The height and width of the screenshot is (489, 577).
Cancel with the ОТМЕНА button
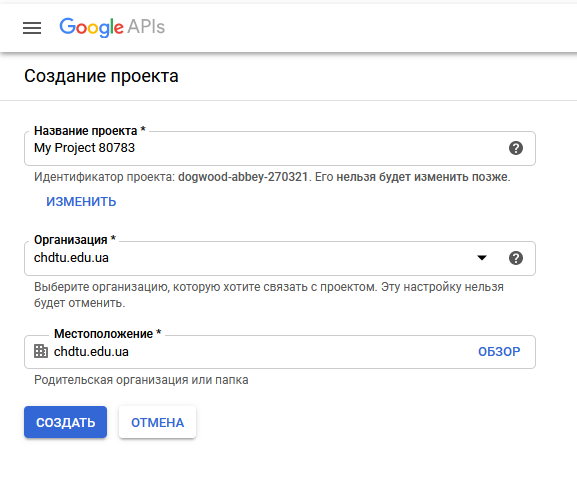click(157, 422)
